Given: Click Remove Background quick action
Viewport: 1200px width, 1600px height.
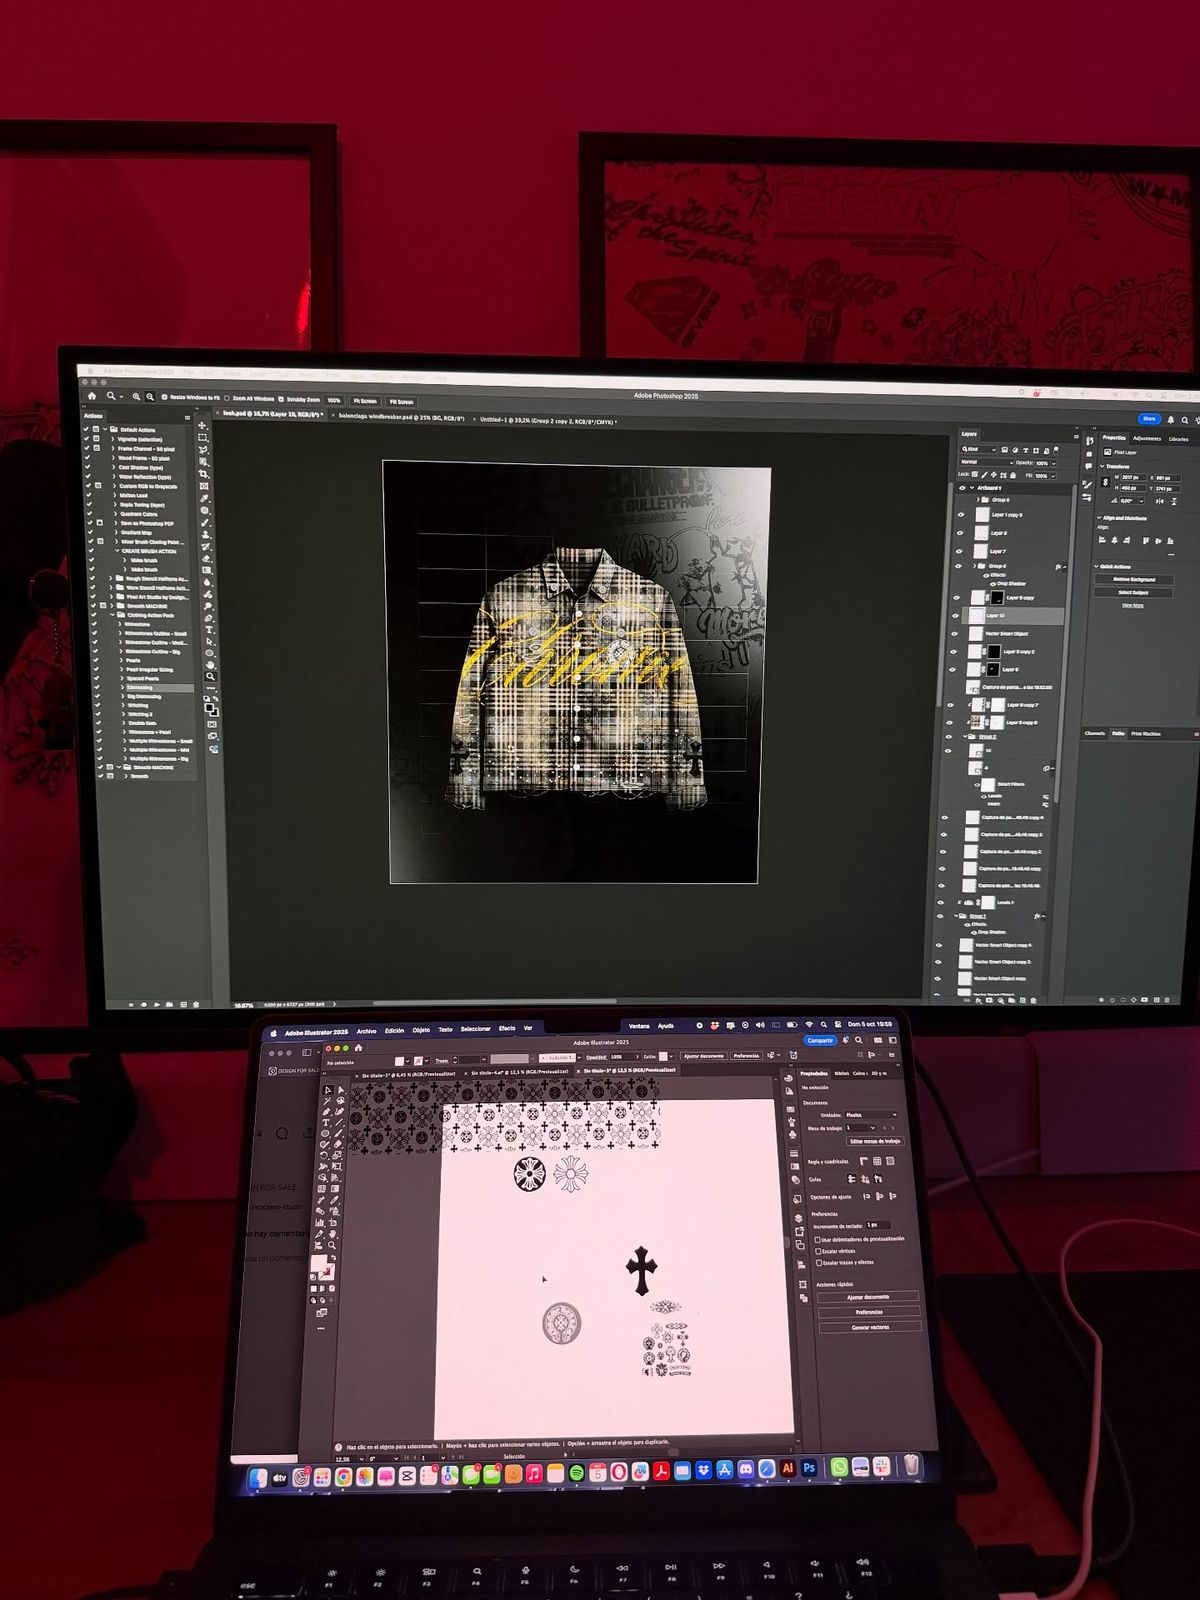Looking at the screenshot, I should click(x=1134, y=579).
